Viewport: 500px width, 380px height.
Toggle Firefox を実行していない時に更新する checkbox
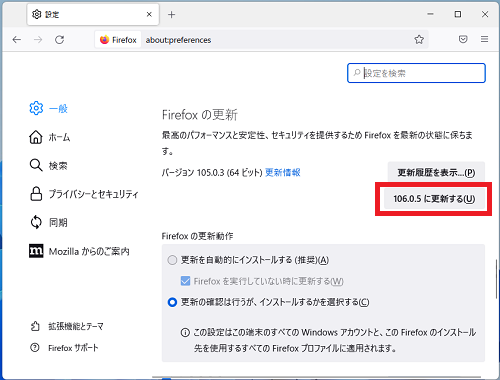click(x=185, y=281)
